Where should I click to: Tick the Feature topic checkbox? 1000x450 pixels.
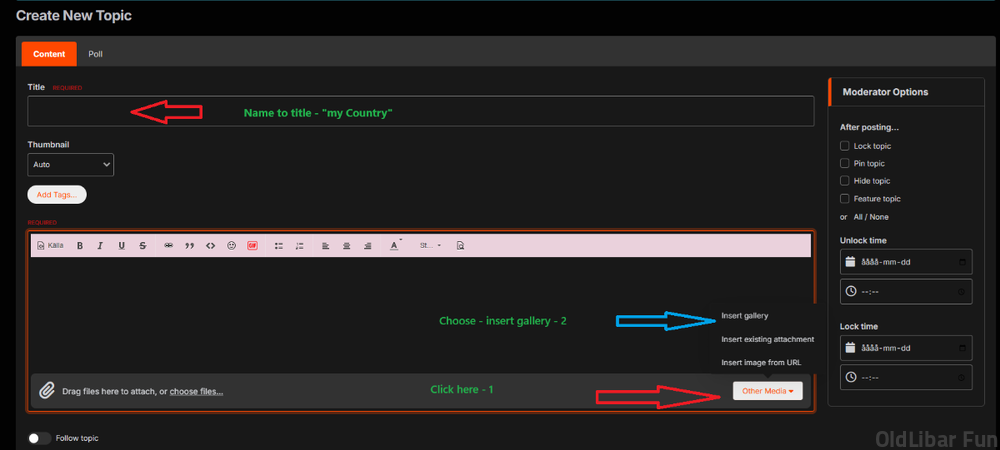click(x=845, y=199)
